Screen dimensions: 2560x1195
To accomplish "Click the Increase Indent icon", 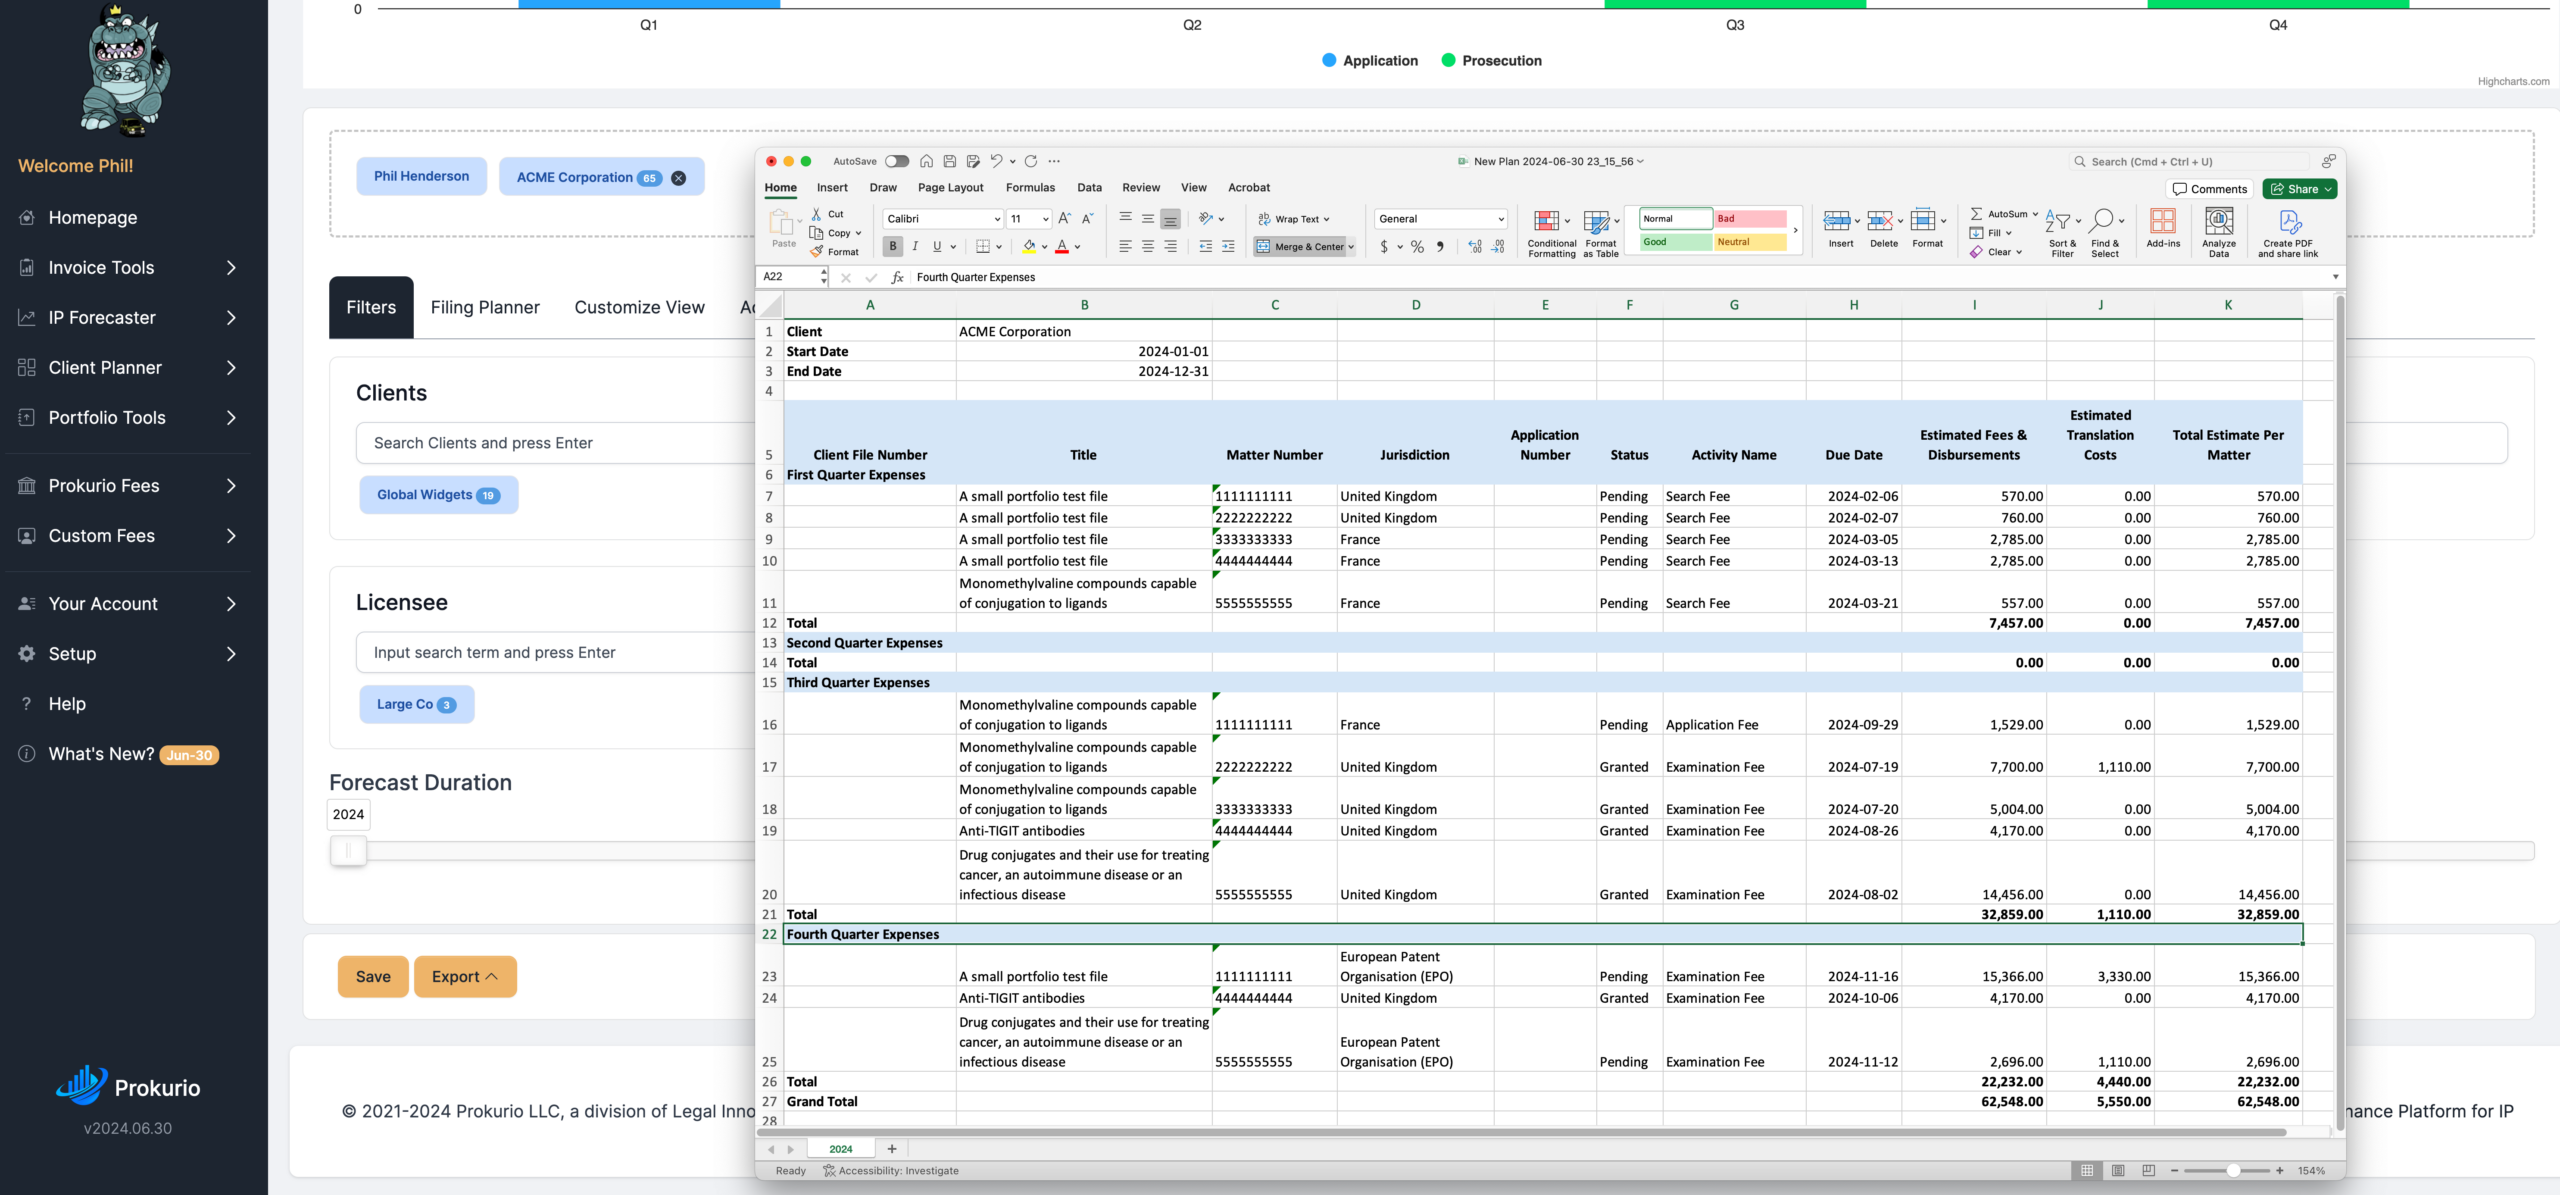I will coord(1228,247).
